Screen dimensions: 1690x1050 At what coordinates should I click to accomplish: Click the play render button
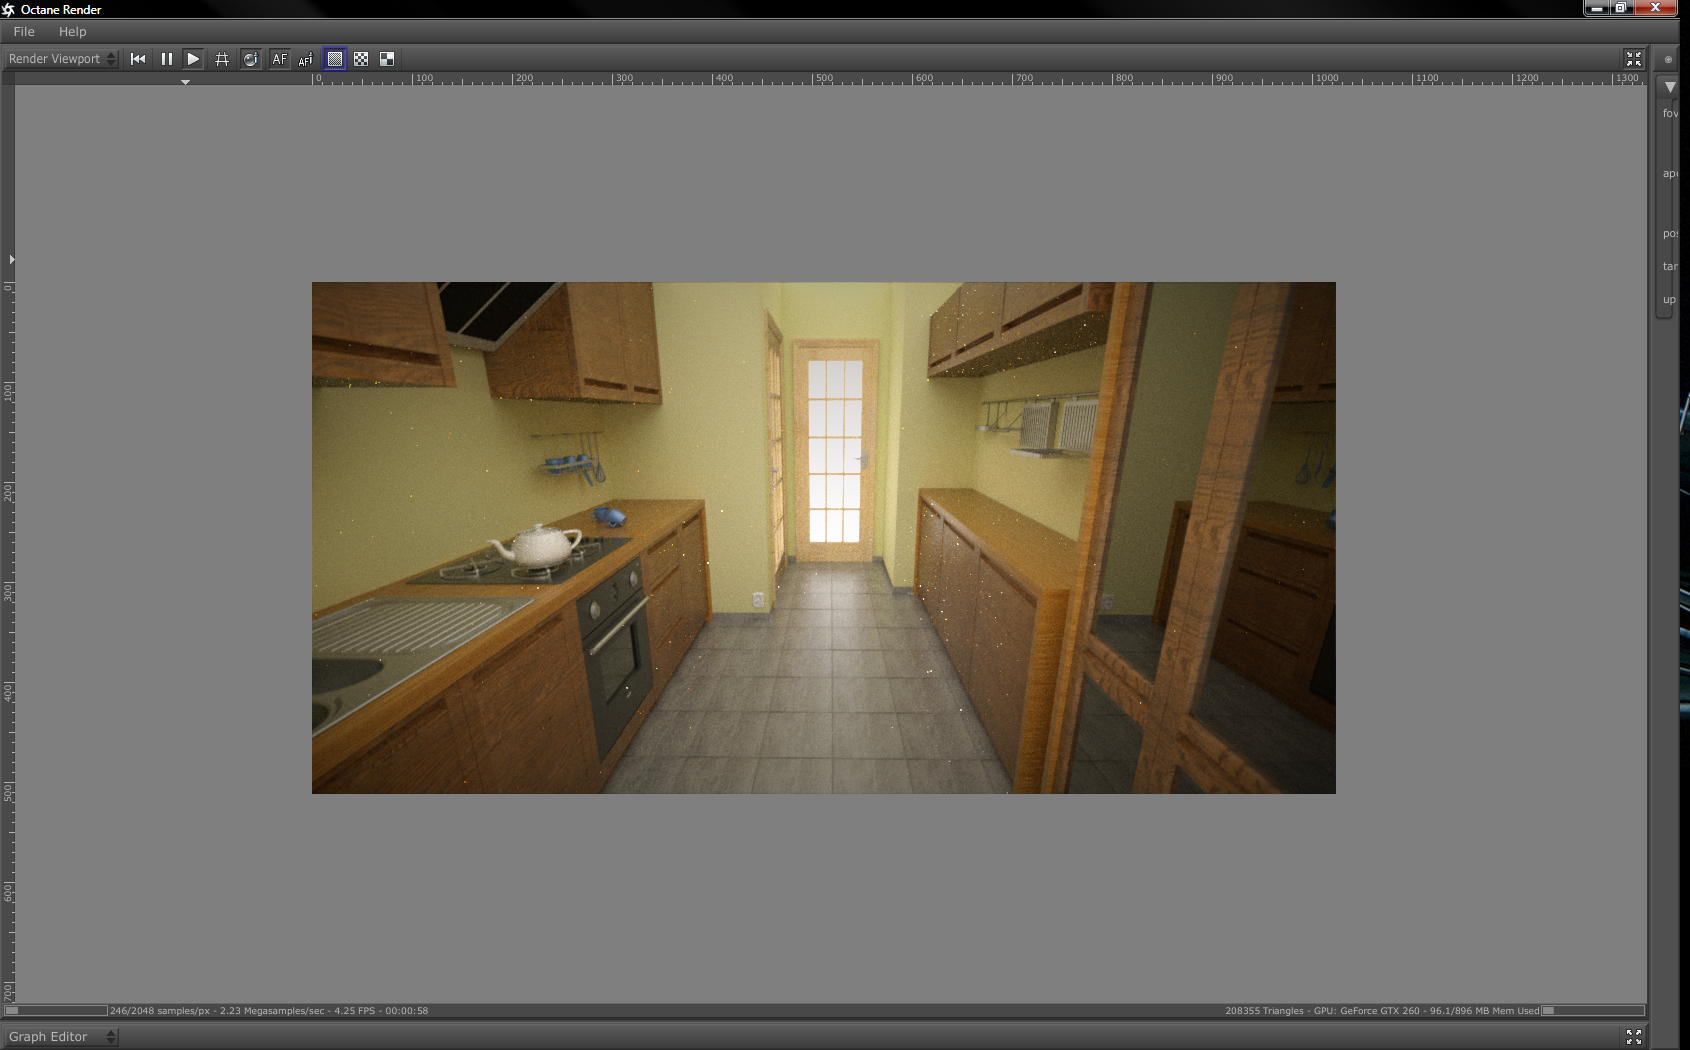coord(194,59)
